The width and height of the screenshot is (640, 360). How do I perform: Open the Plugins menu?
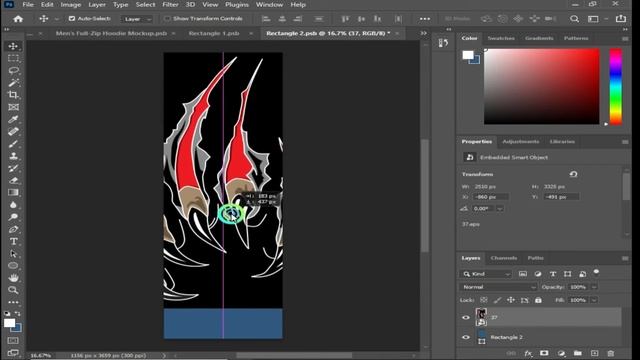[237, 4]
